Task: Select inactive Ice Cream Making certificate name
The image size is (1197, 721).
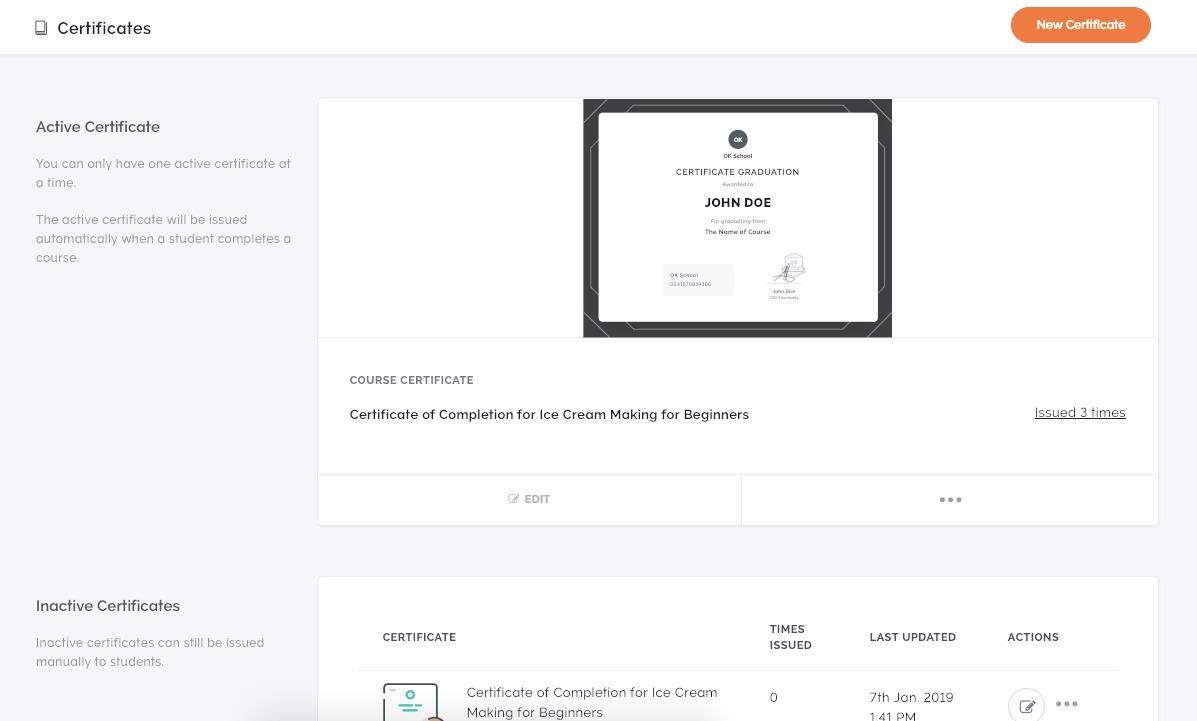Action: point(592,702)
